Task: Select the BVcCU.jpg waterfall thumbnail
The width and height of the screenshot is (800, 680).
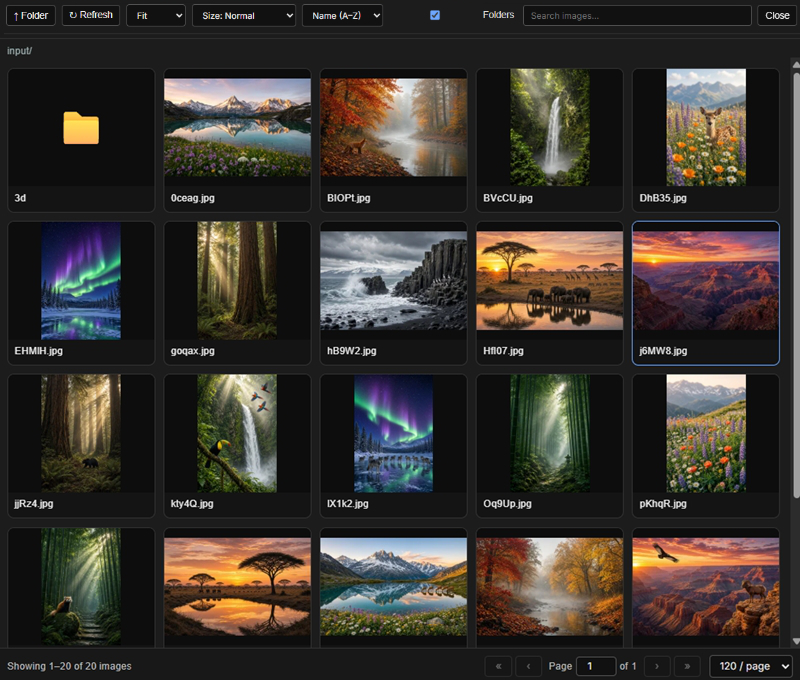Action: [x=549, y=127]
